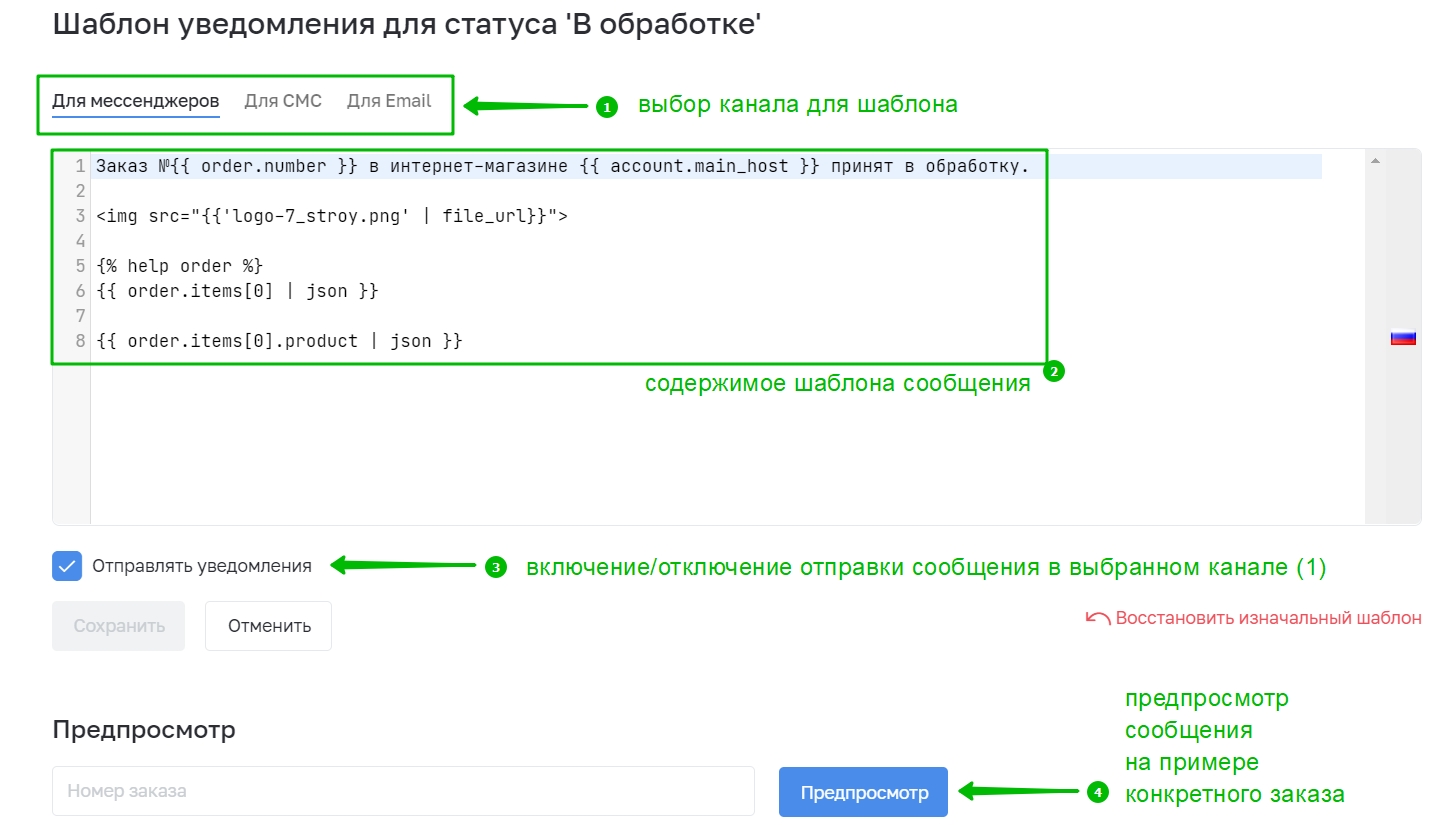Click line number 8 in editor gutter
The image size is (1444, 825).
click(x=80, y=341)
